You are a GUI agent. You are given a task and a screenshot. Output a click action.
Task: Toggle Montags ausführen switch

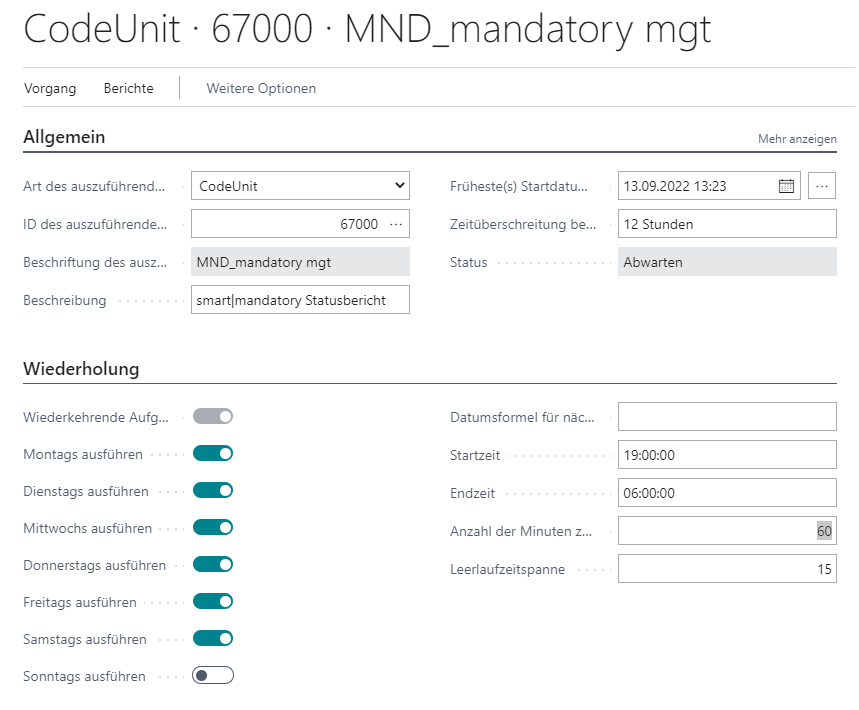(213, 454)
